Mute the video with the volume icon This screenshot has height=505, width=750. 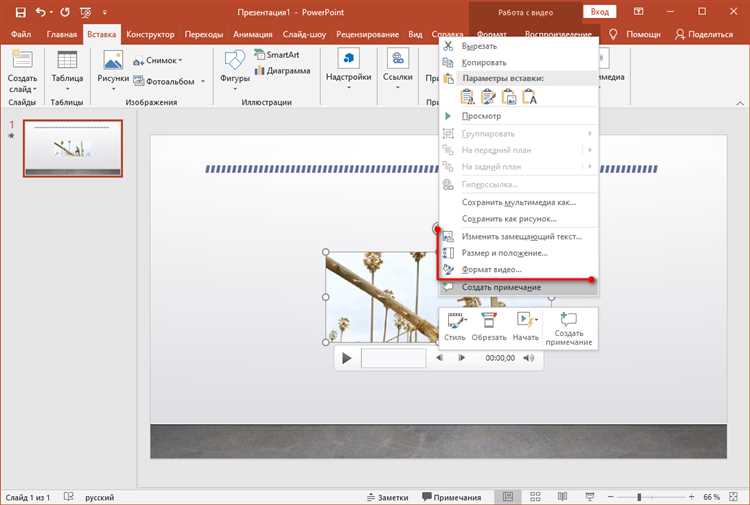click(529, 358)
